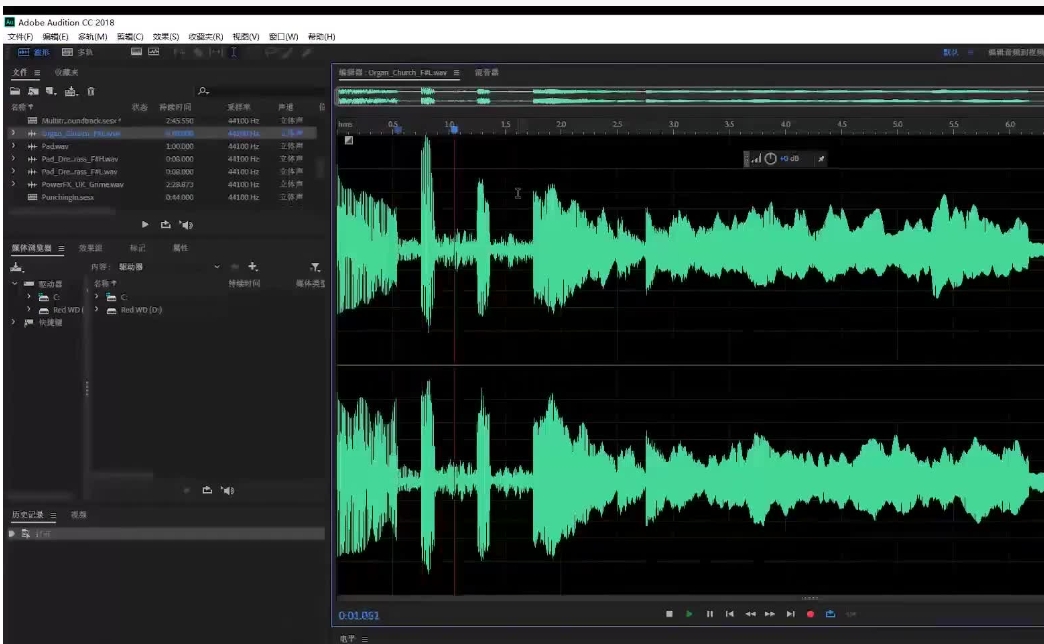Collapse 驱动器 tree node
The image size is (1044, 644).
15,284
